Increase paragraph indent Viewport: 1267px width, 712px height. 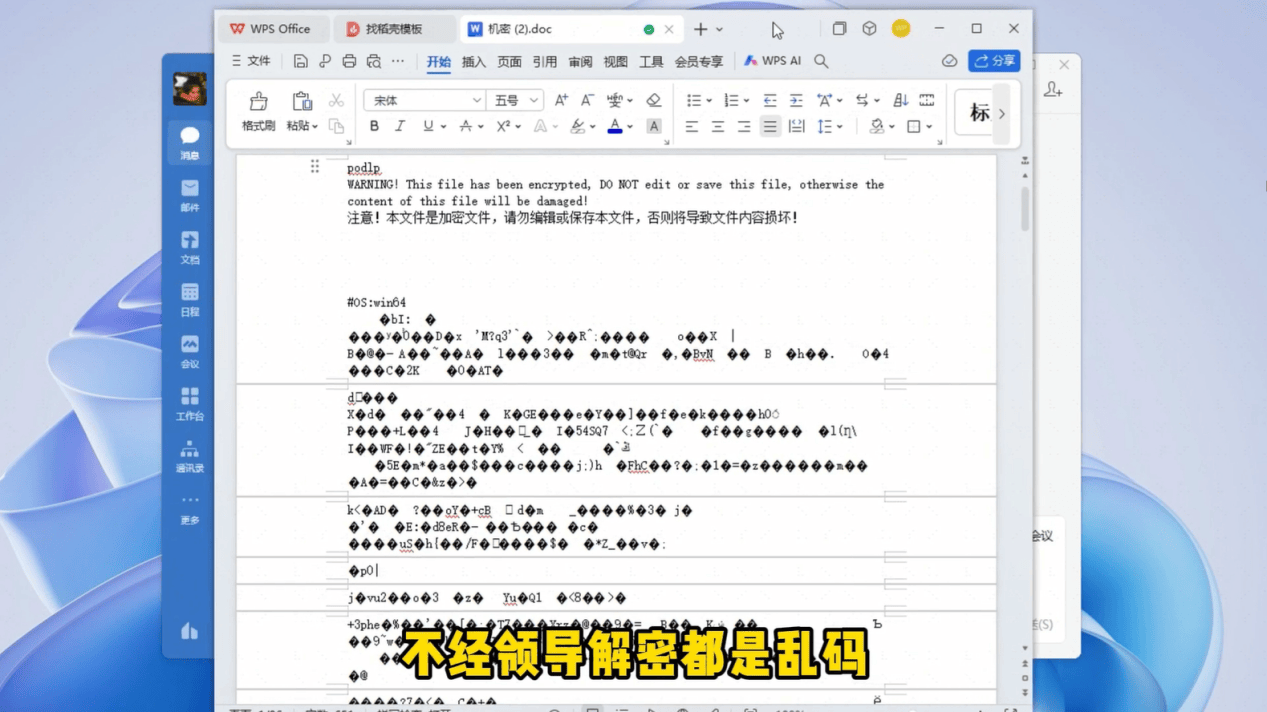pos(796,100)
